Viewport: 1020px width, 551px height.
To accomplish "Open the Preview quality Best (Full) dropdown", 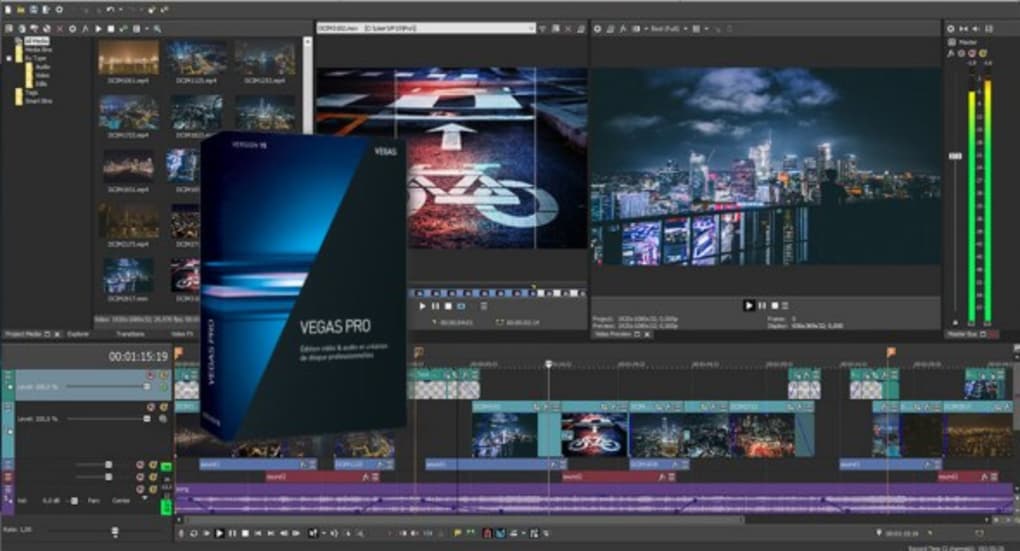I will coord(669,29).
